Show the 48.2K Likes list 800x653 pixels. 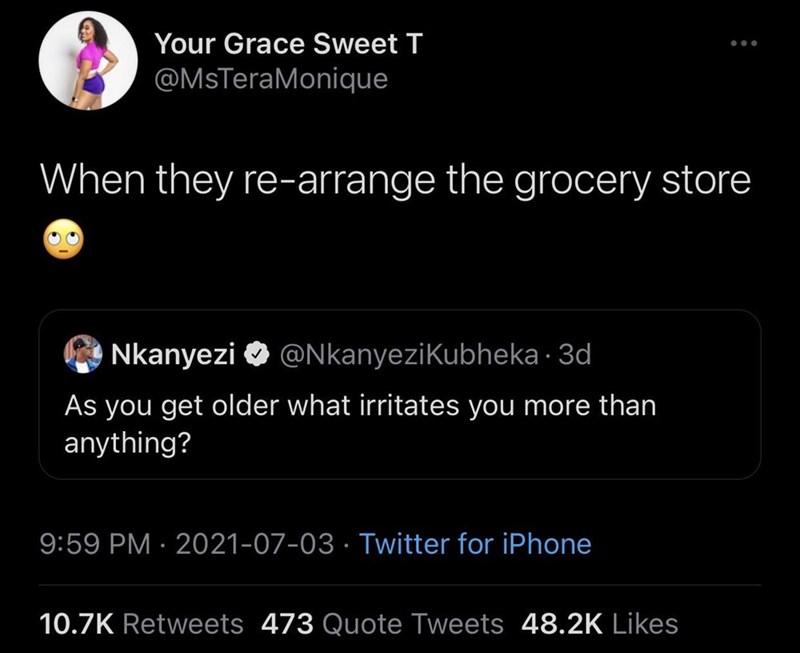click(x=599, y=624)
